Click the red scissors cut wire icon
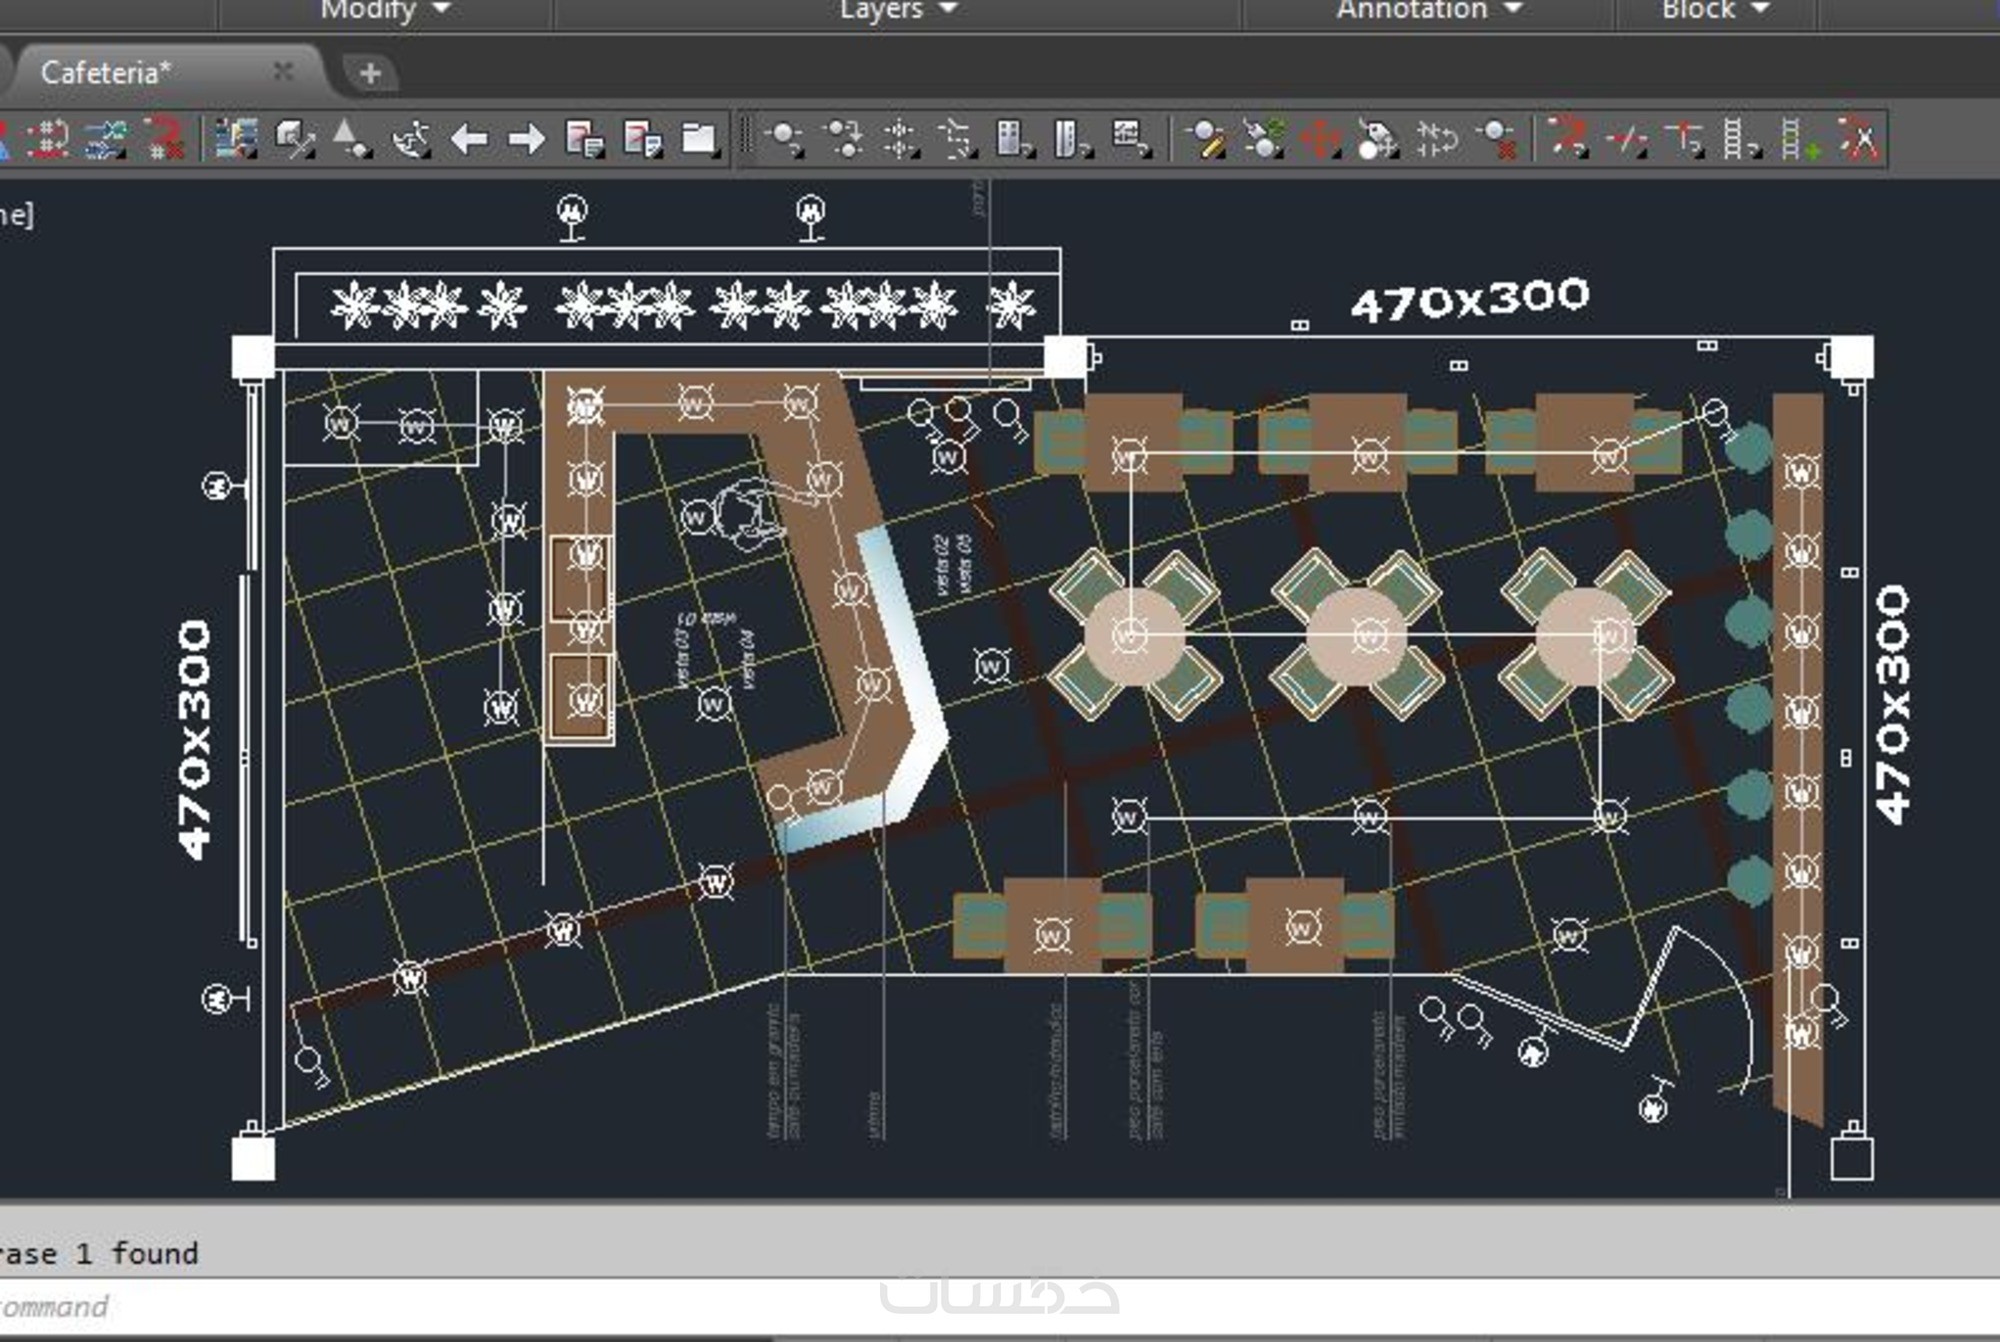 1858,139
